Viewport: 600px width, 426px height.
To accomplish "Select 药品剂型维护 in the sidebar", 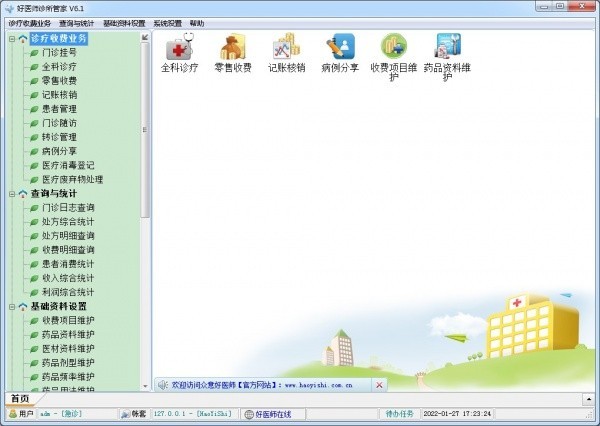I will pos(68,363).
